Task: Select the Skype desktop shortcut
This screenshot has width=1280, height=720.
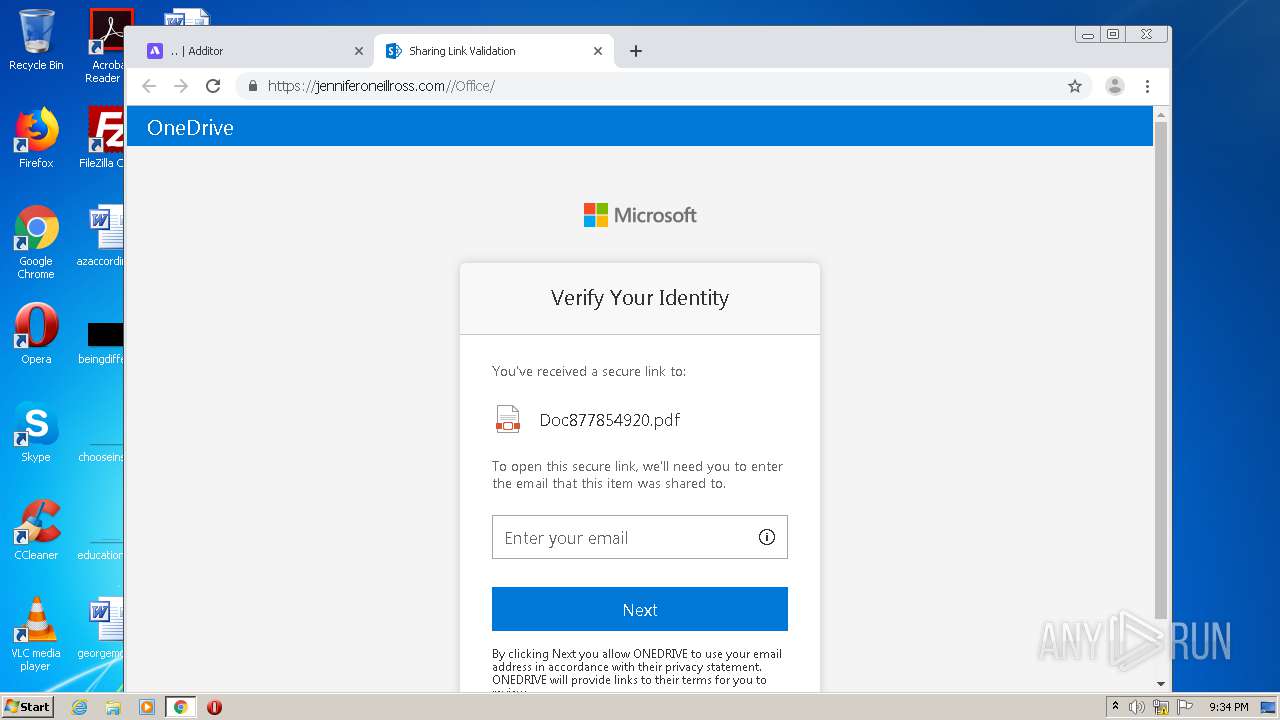Action: point(36,432)
